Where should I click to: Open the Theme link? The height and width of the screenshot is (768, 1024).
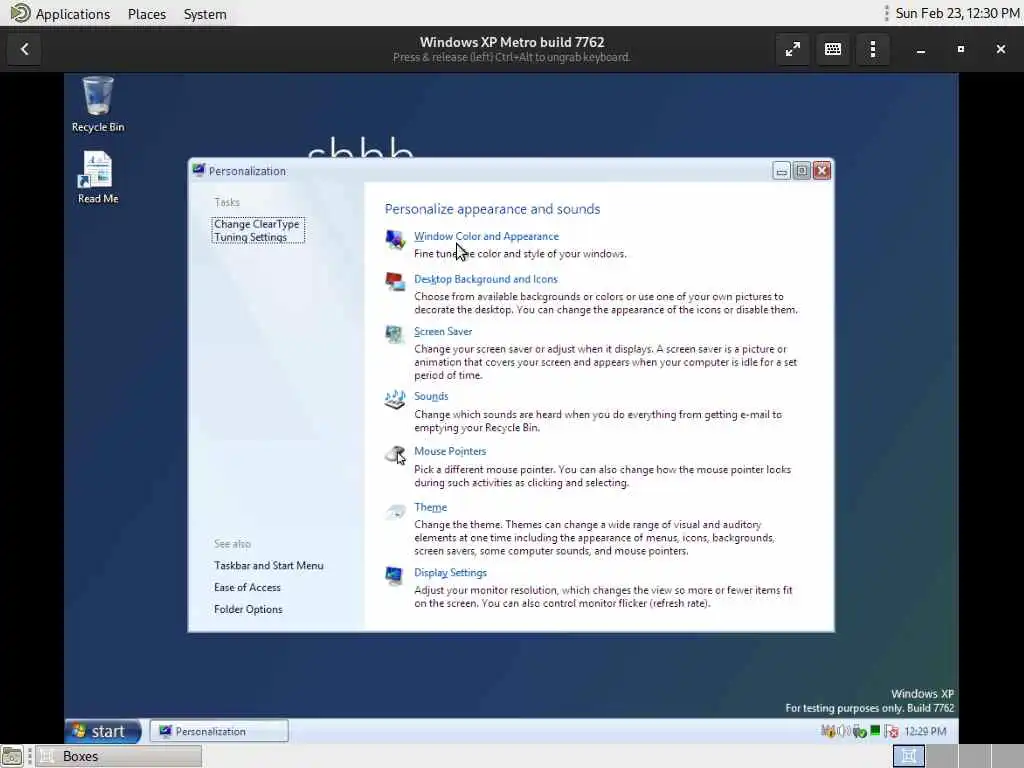point(430,507)
